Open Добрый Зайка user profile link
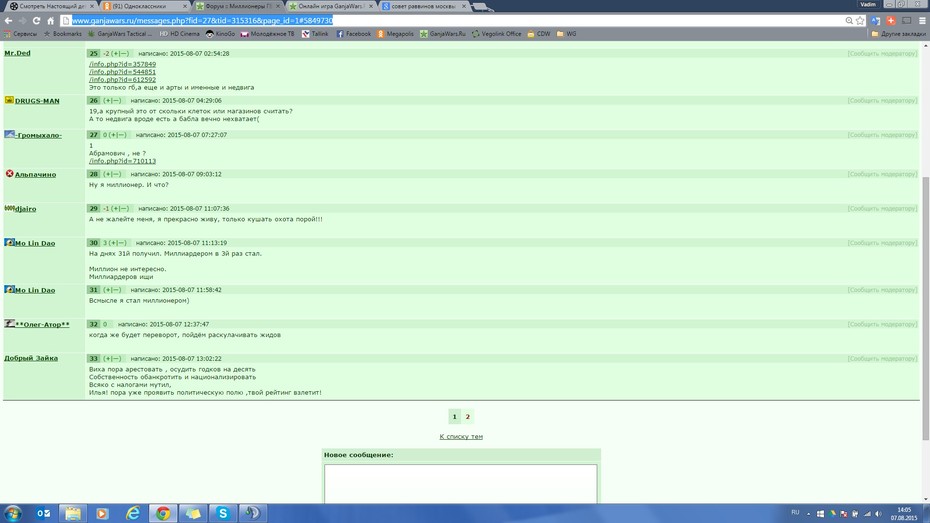Viewport: 930px width, 523px height. tap(31, 358)
